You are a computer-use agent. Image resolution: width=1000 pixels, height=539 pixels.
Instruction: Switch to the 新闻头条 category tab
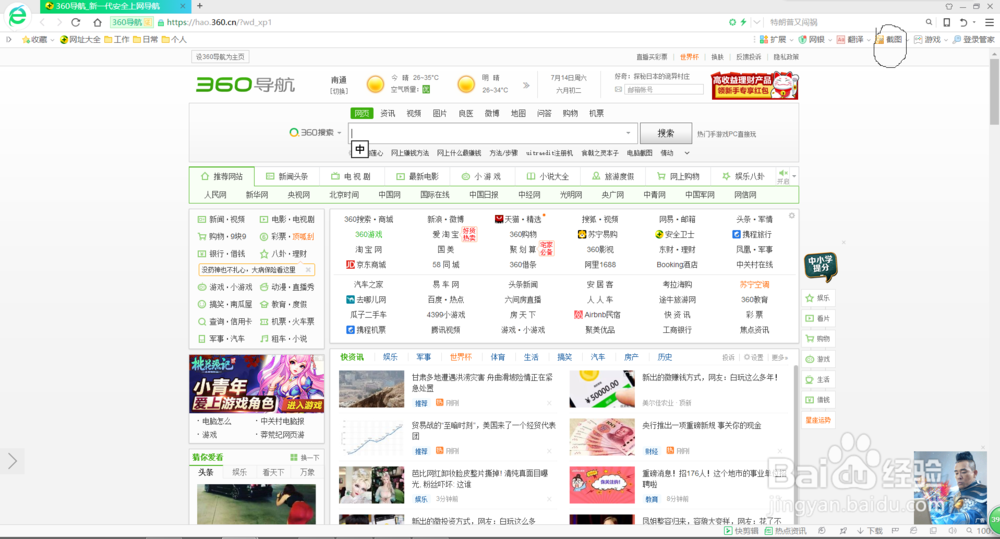click(x=287, y=176)
